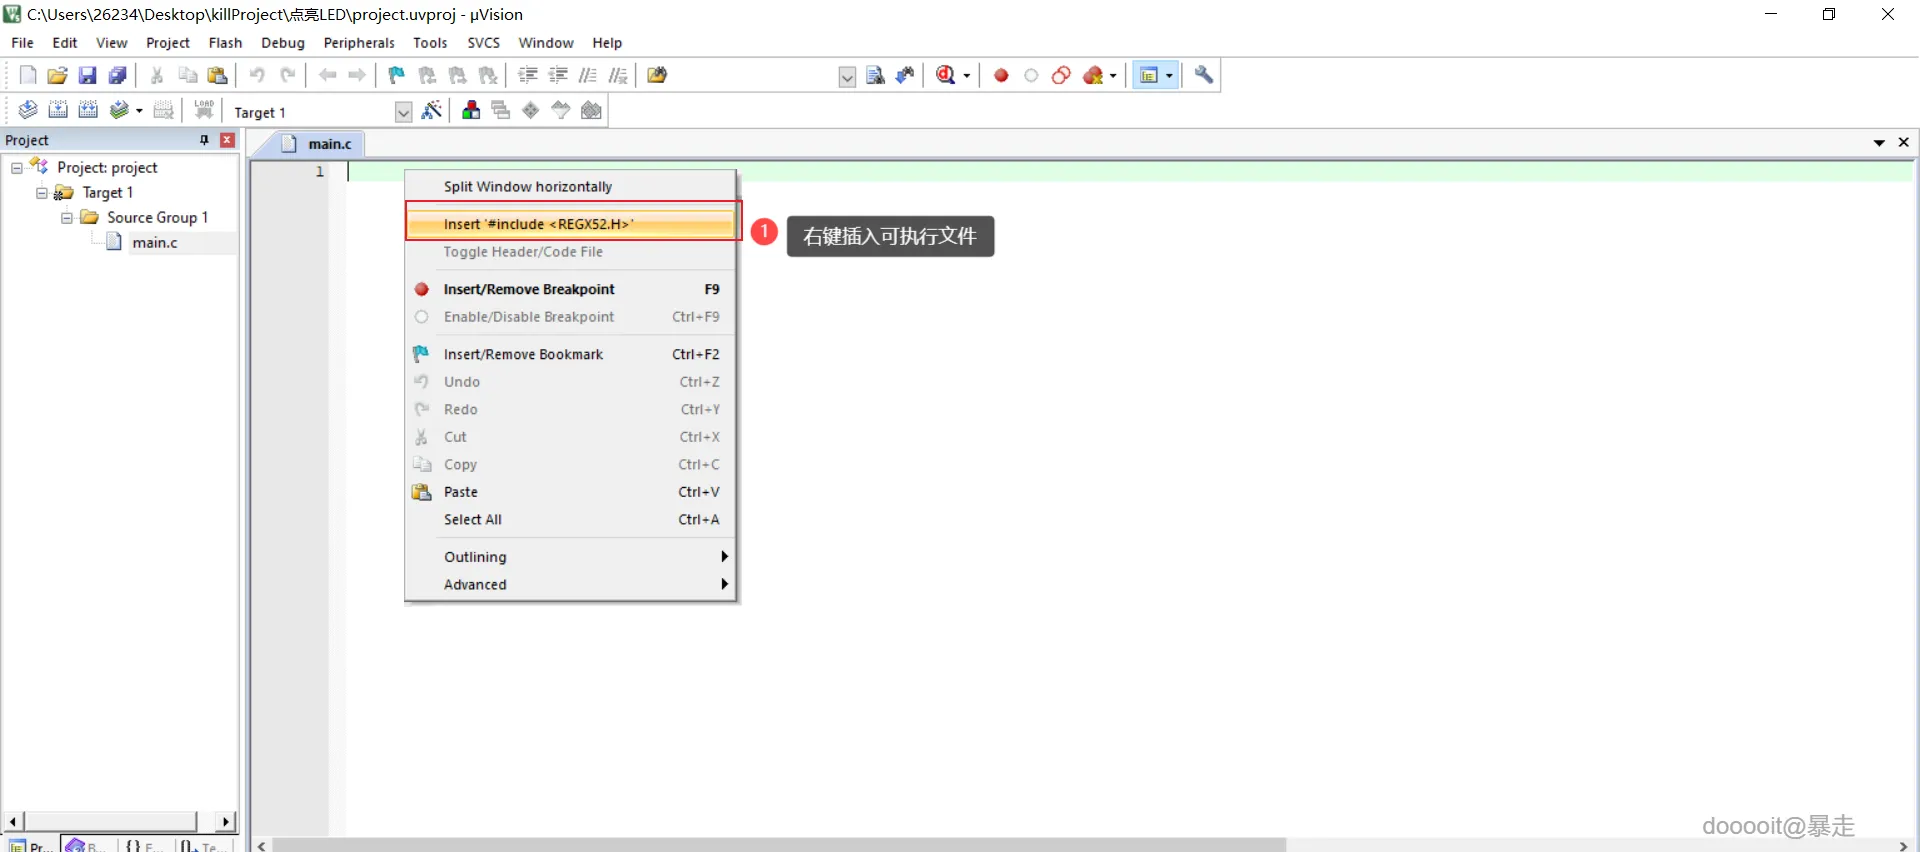Screen dimensions: 1920x852
Task: Create a new file with the toolbar icon
Action: [28, 75]
